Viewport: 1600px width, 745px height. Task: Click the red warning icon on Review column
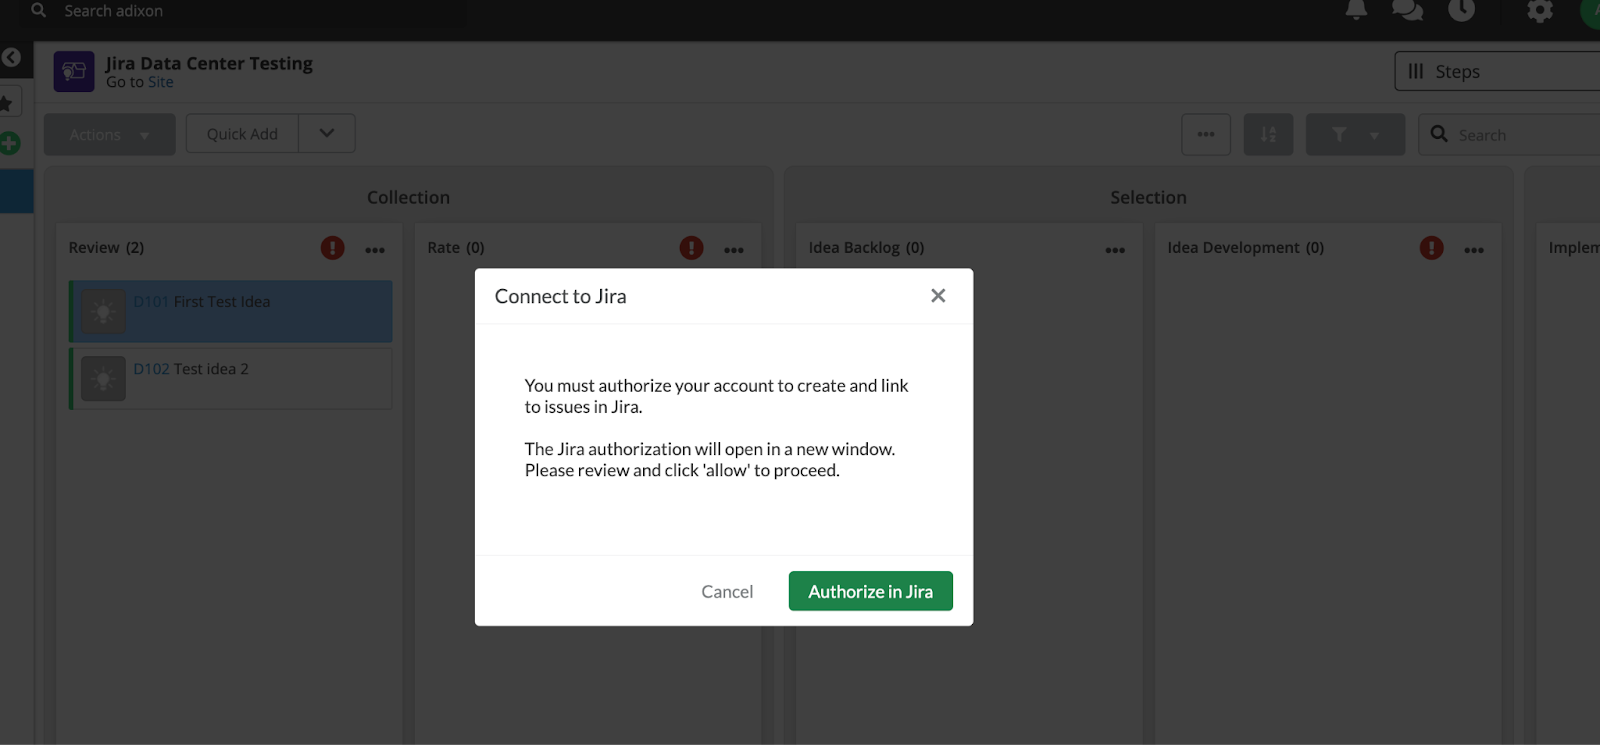pos(333,248)
